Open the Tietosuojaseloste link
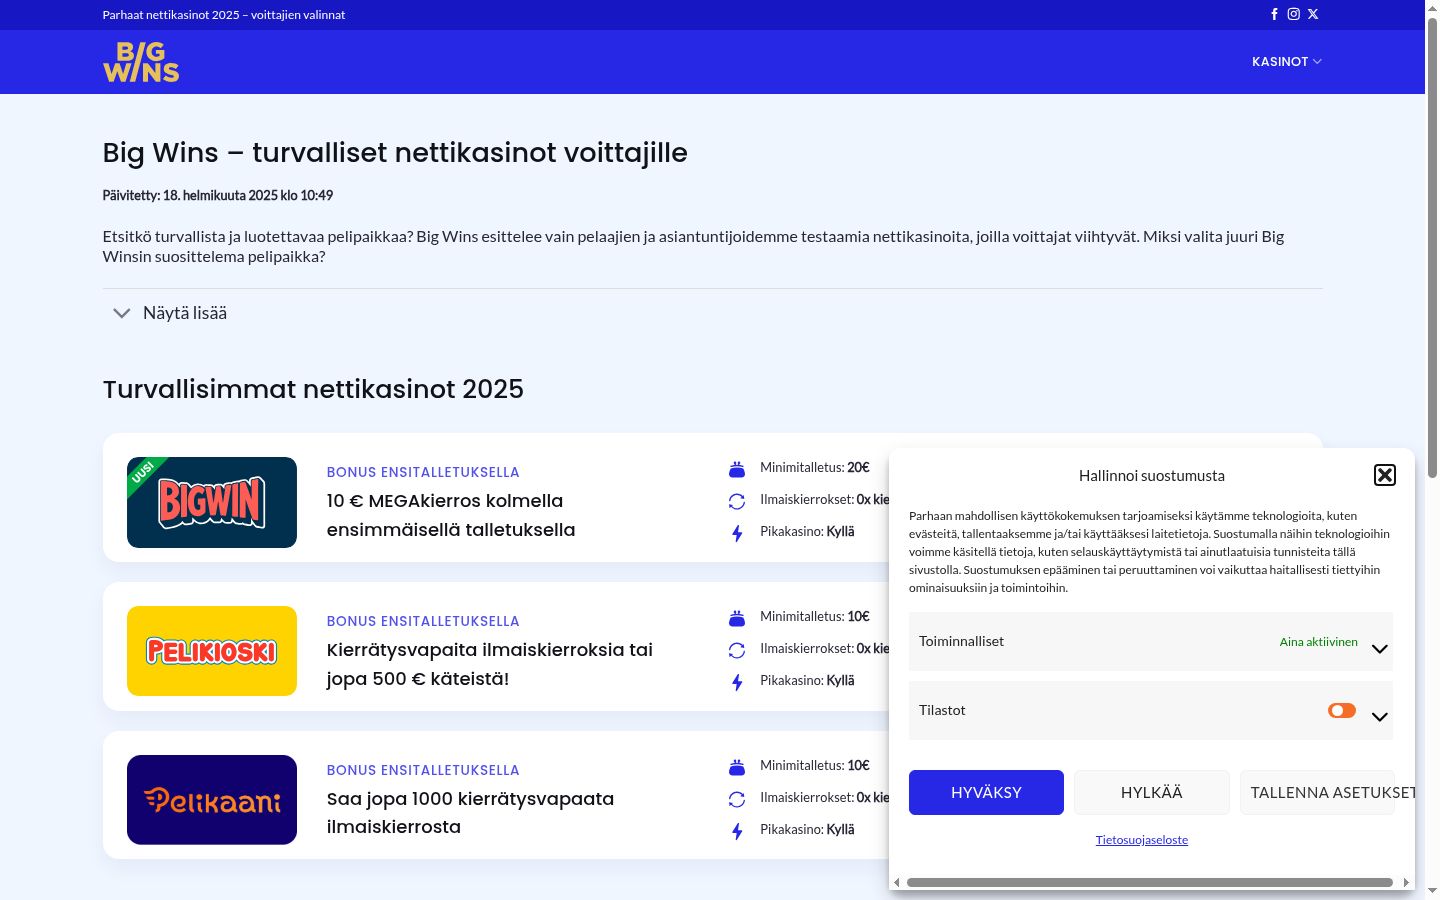The height and width of the screenshot is (900, 1440). (1142, 840)
